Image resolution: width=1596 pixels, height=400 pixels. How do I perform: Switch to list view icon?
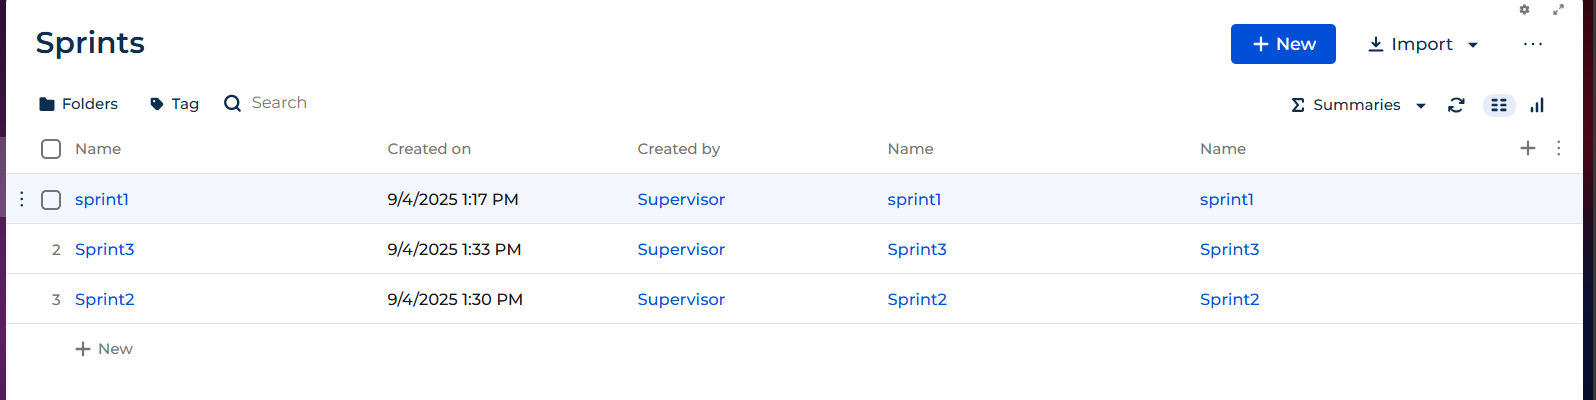1498,105
